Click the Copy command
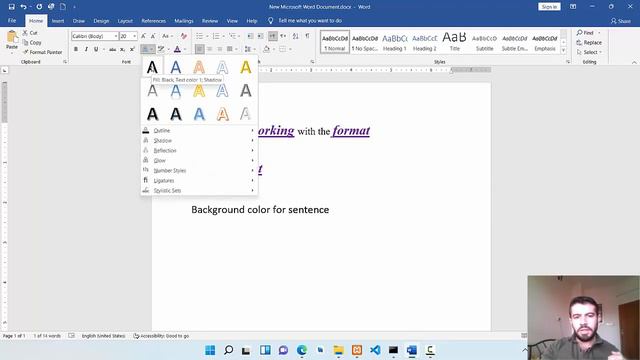 [32, 42]
